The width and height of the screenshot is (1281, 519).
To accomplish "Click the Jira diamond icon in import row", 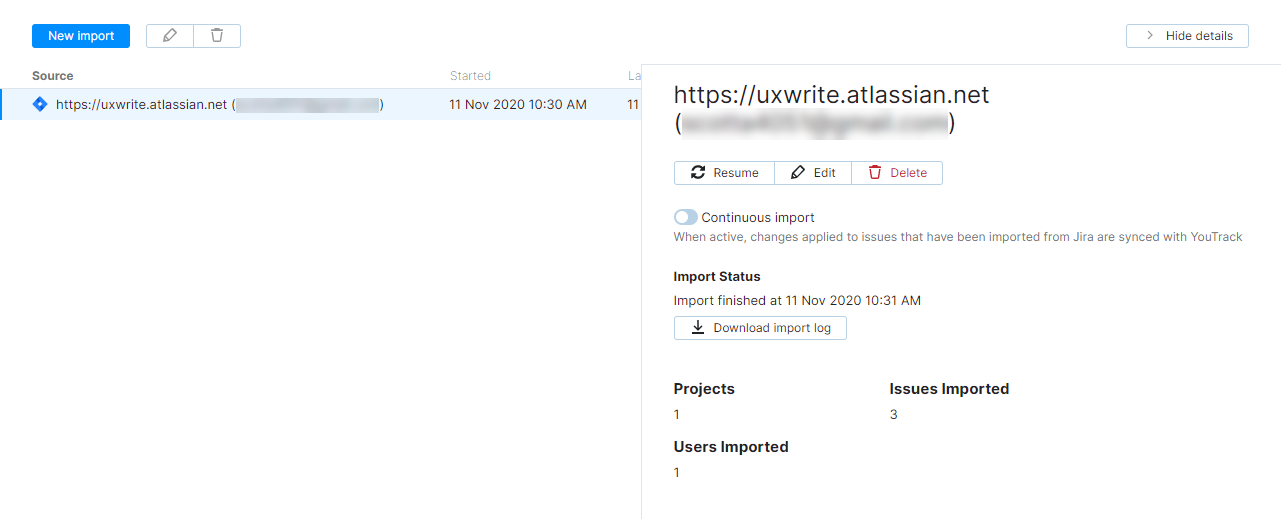I will (40, 104).
